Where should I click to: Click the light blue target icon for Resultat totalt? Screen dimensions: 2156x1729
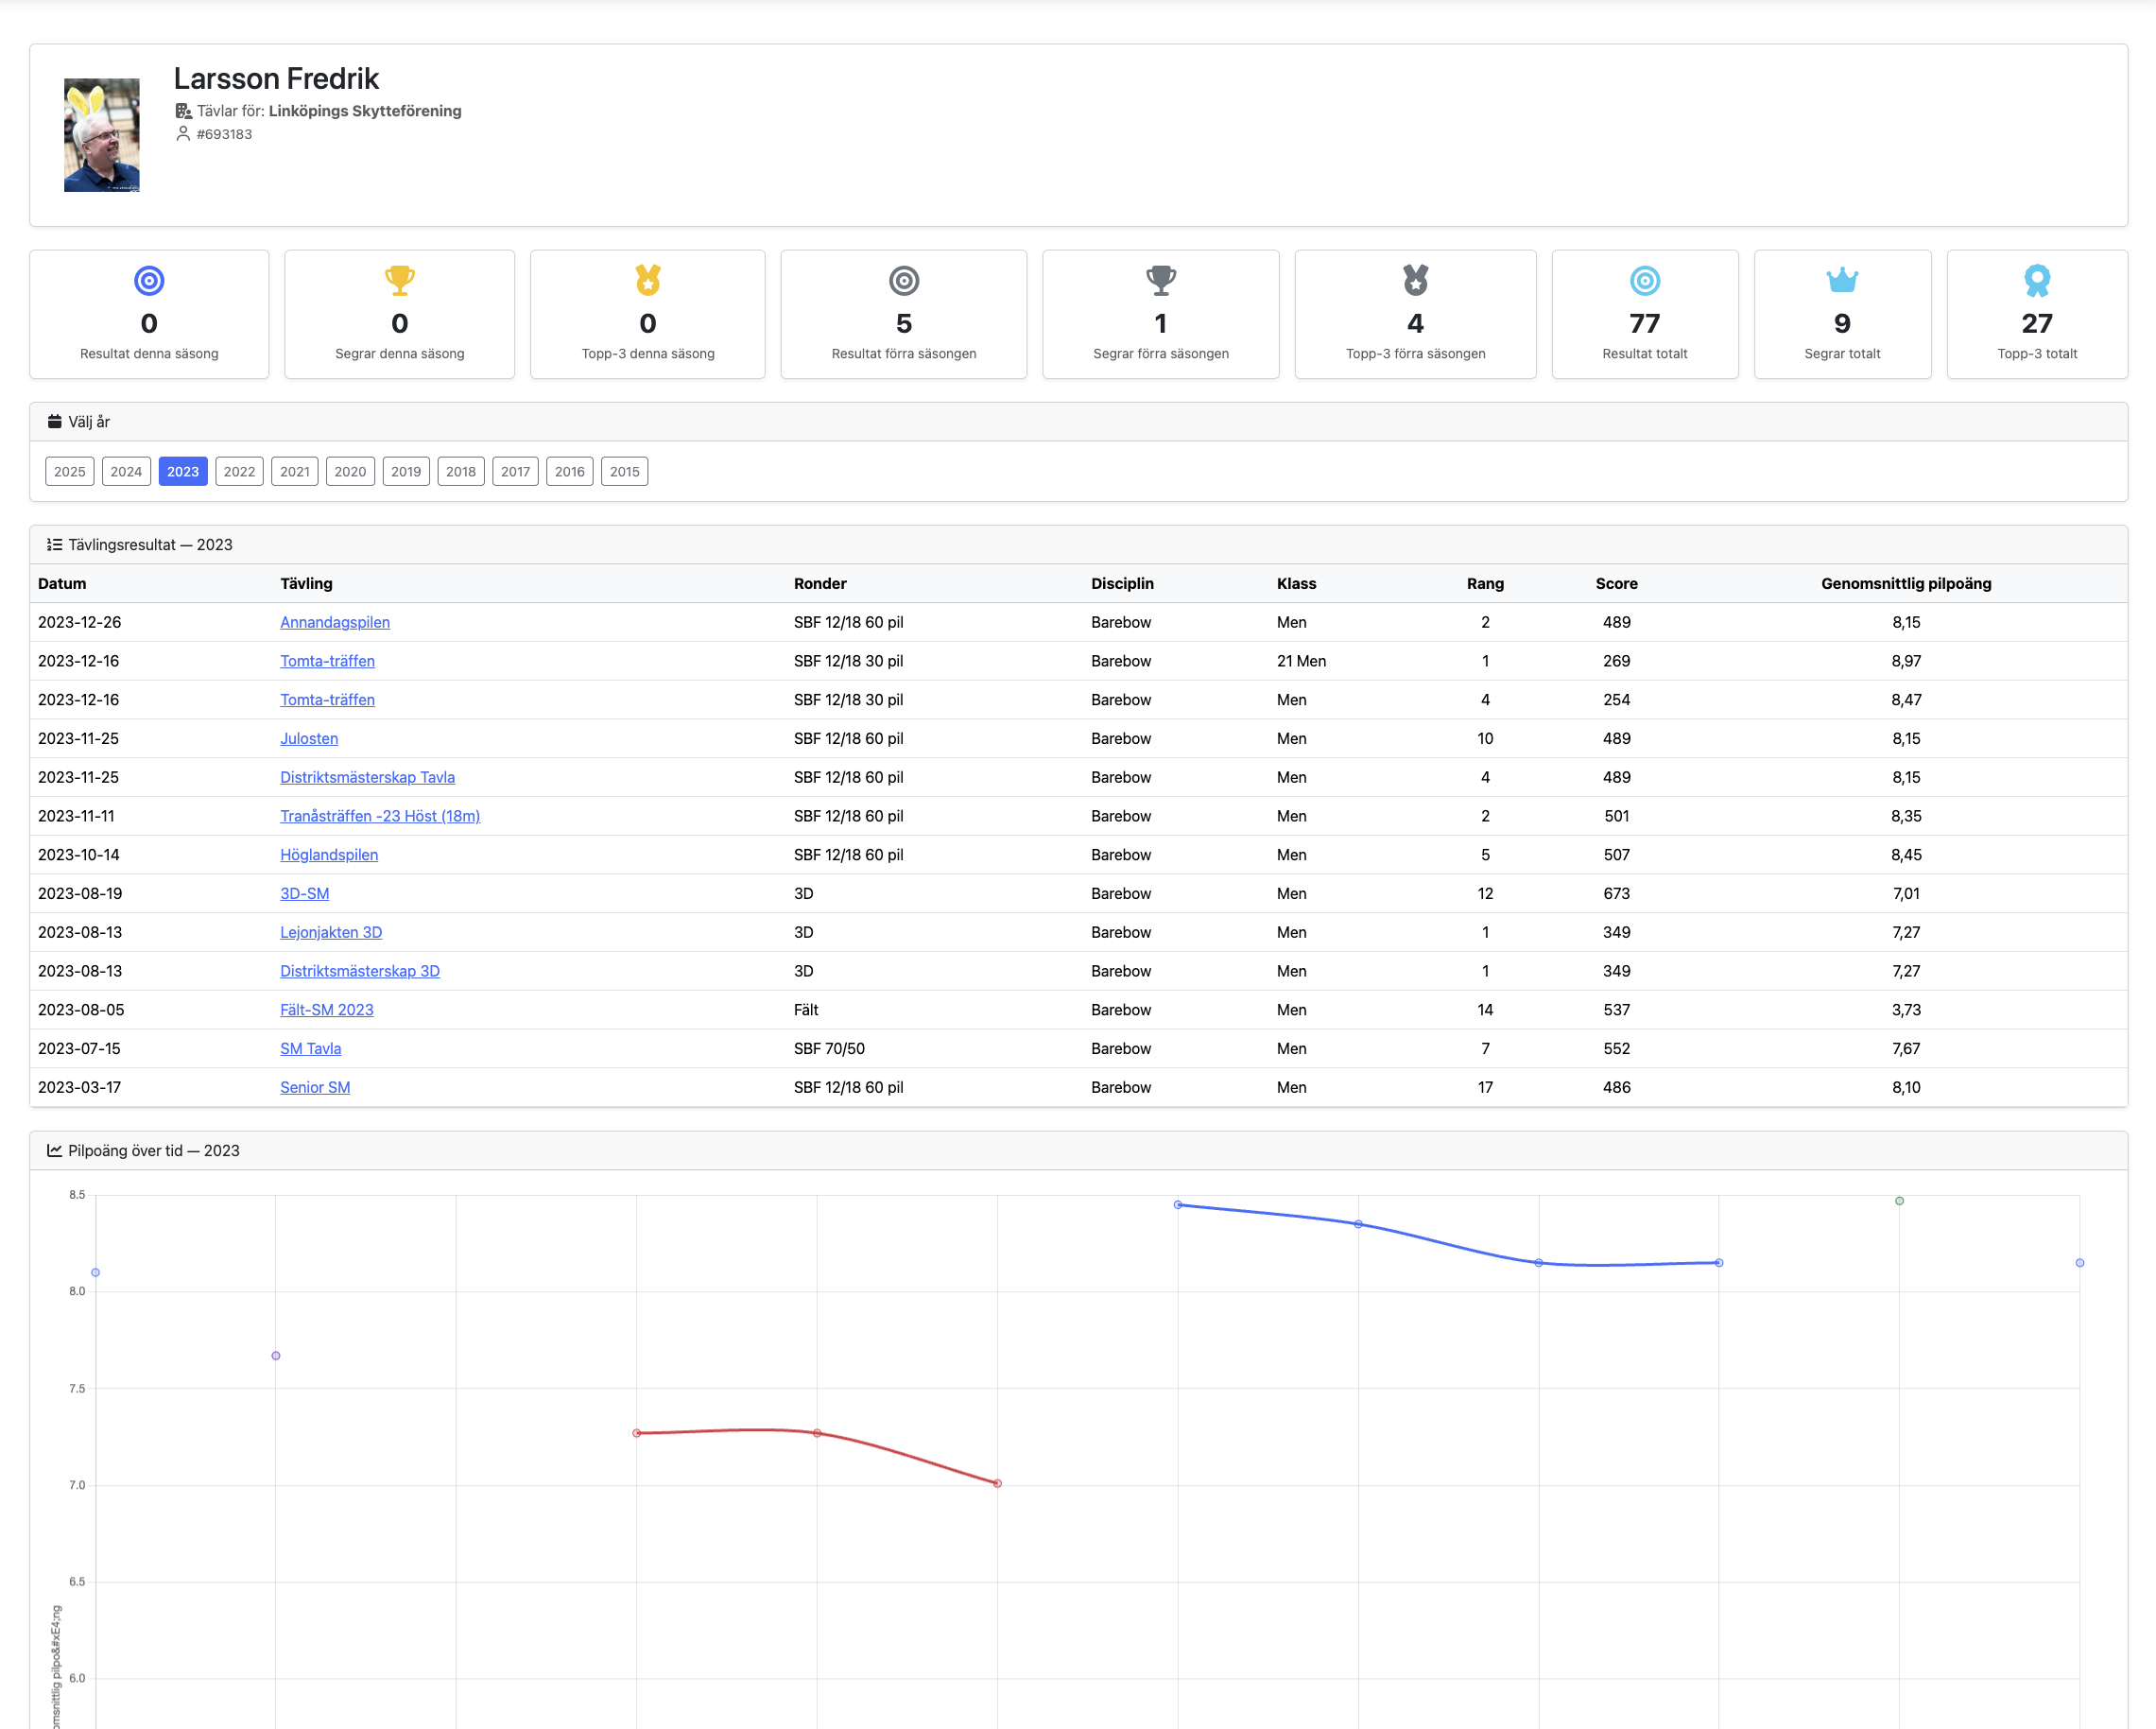point(1644,281)
